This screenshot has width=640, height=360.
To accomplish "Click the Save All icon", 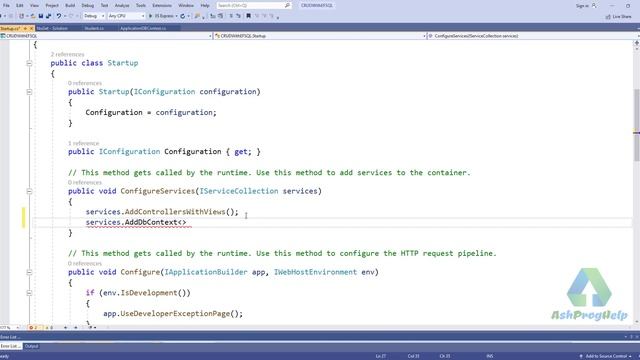I will pos(49,16).
